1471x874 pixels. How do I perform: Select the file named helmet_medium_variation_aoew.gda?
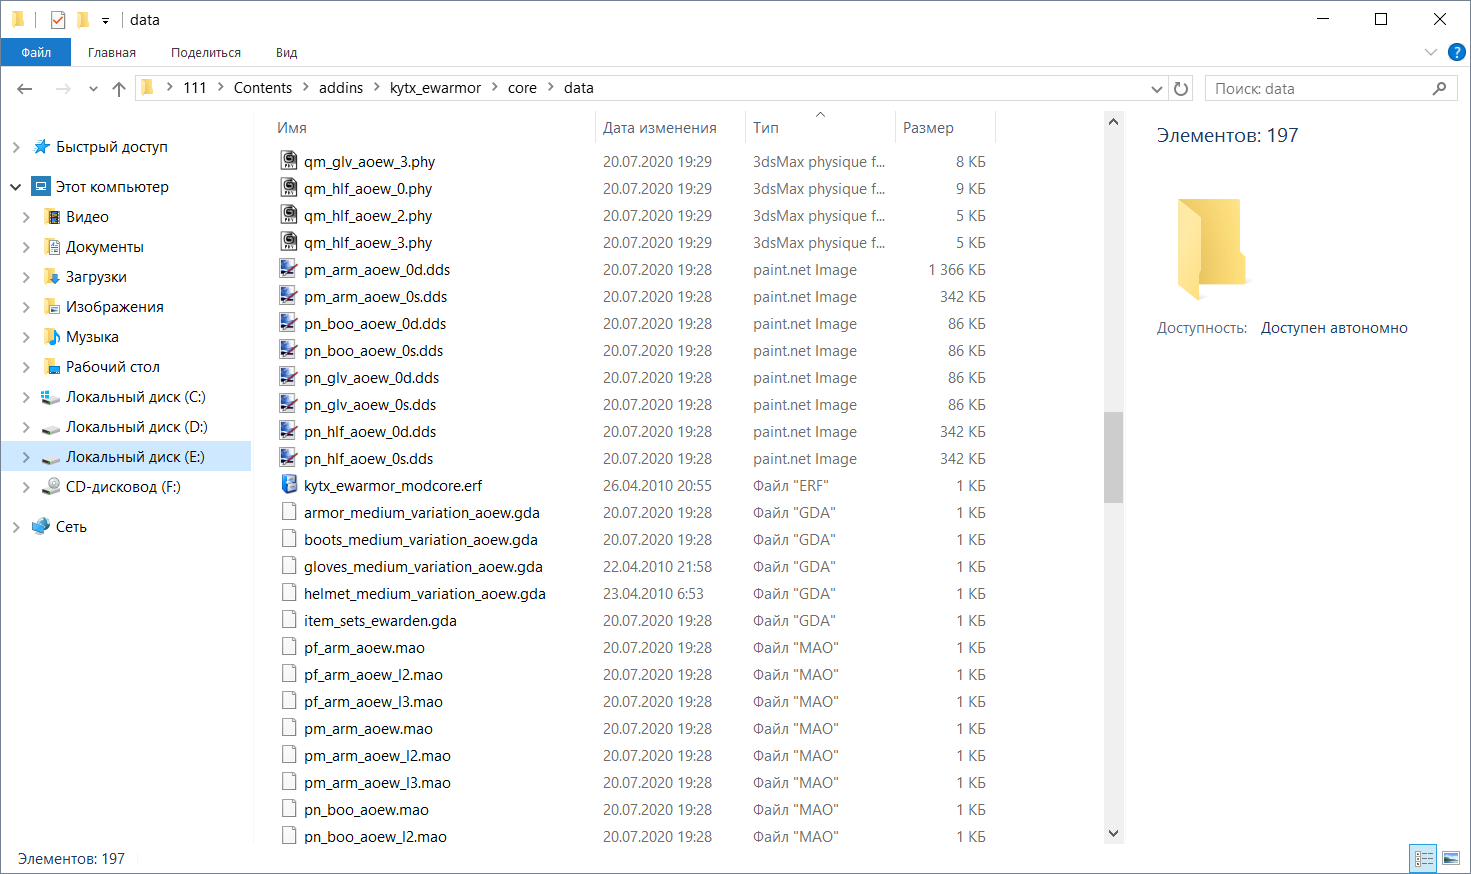coord(425,594)
